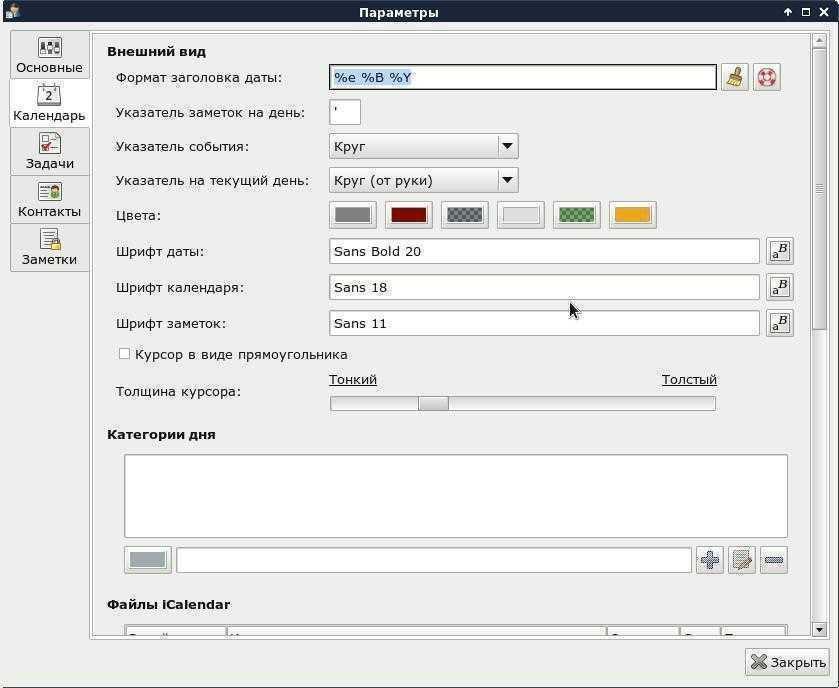The height and width of the screenshot is (688, 839).
Task: Click the broom icon to clear date format
Action: 735,78
